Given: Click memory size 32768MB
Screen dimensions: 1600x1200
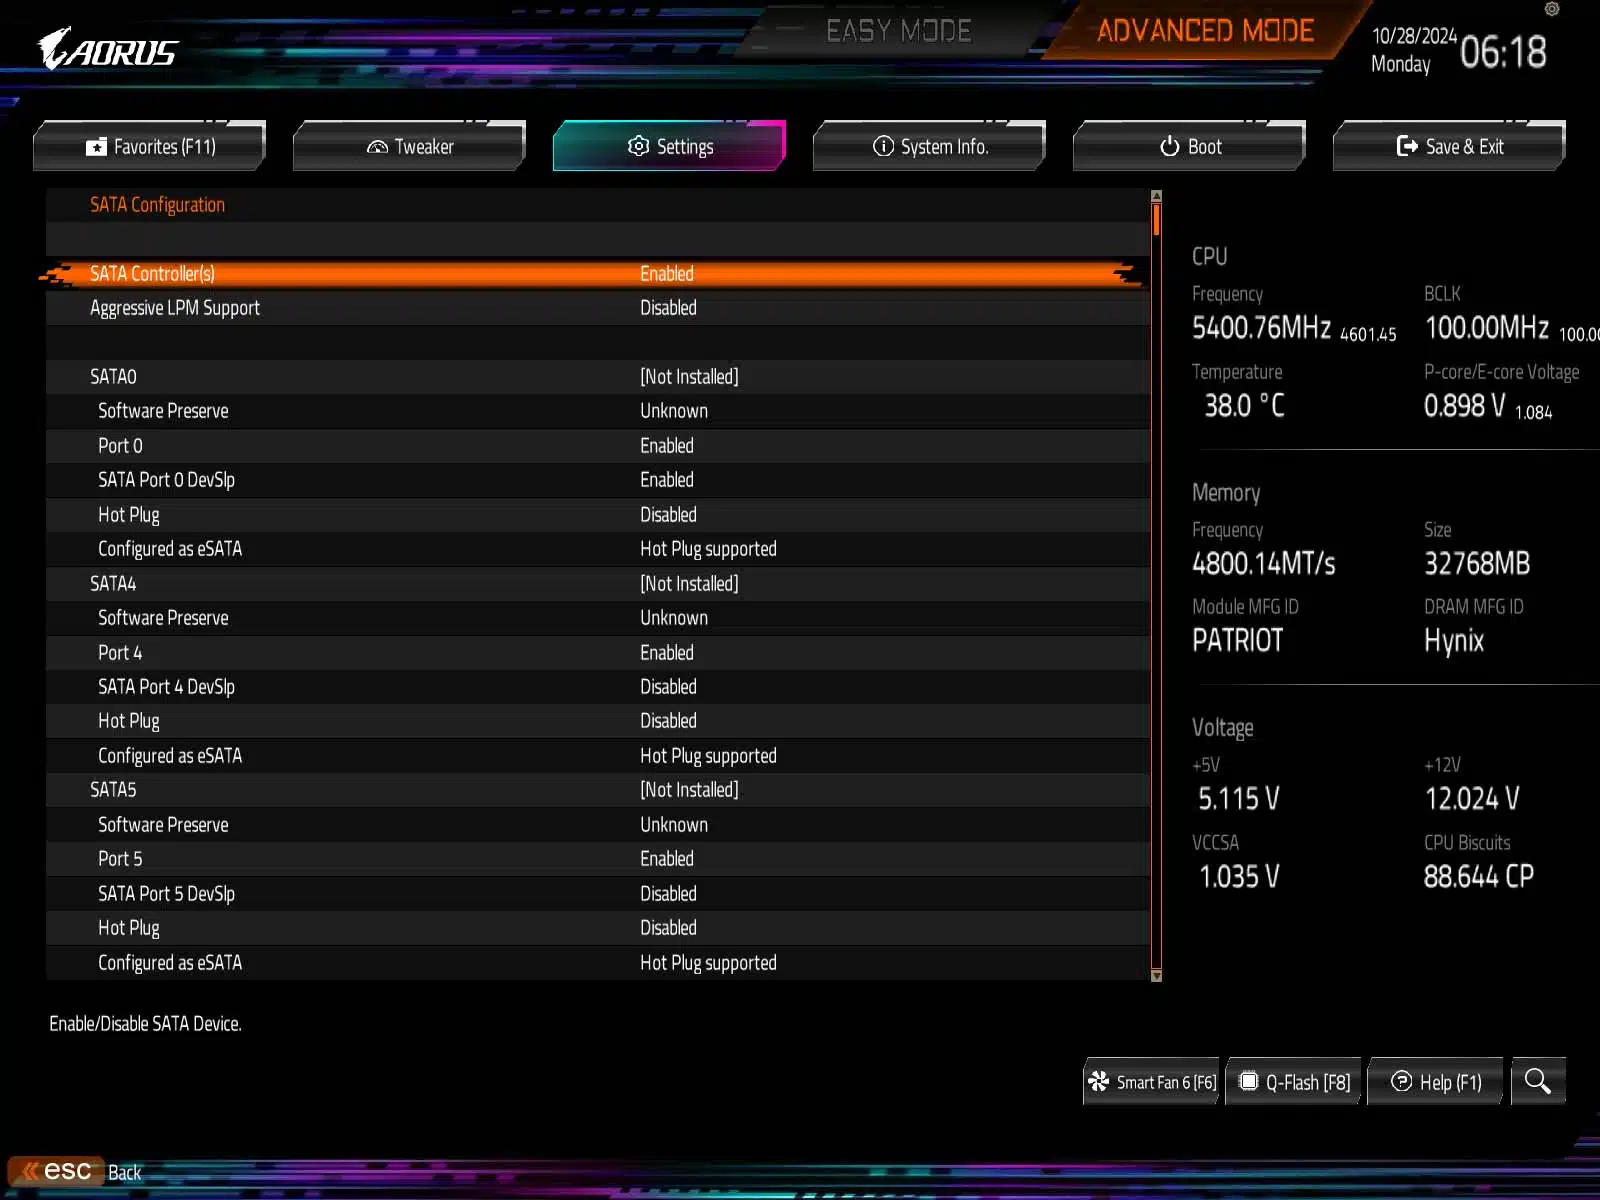Looking at the screenshot, I should click(x=1477, y=563).
